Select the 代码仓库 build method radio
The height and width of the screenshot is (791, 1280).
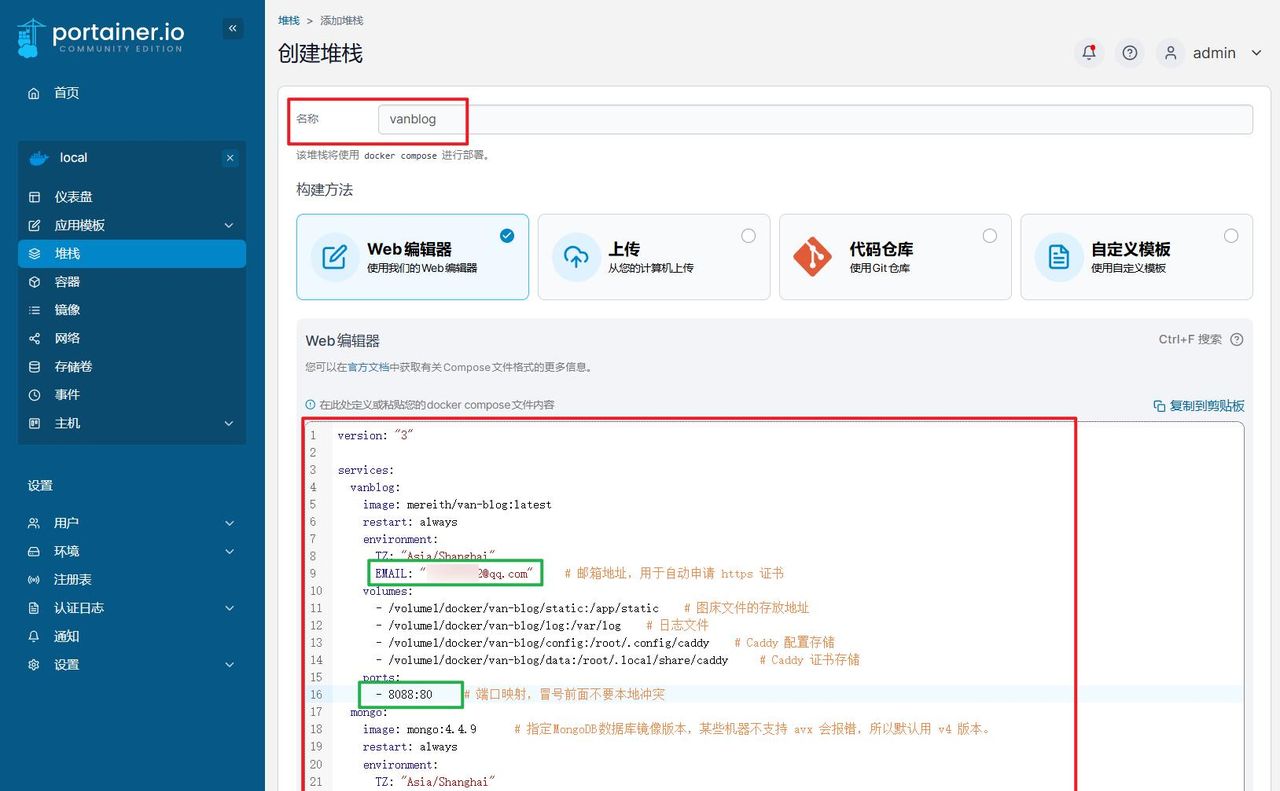tap(990, 236)
